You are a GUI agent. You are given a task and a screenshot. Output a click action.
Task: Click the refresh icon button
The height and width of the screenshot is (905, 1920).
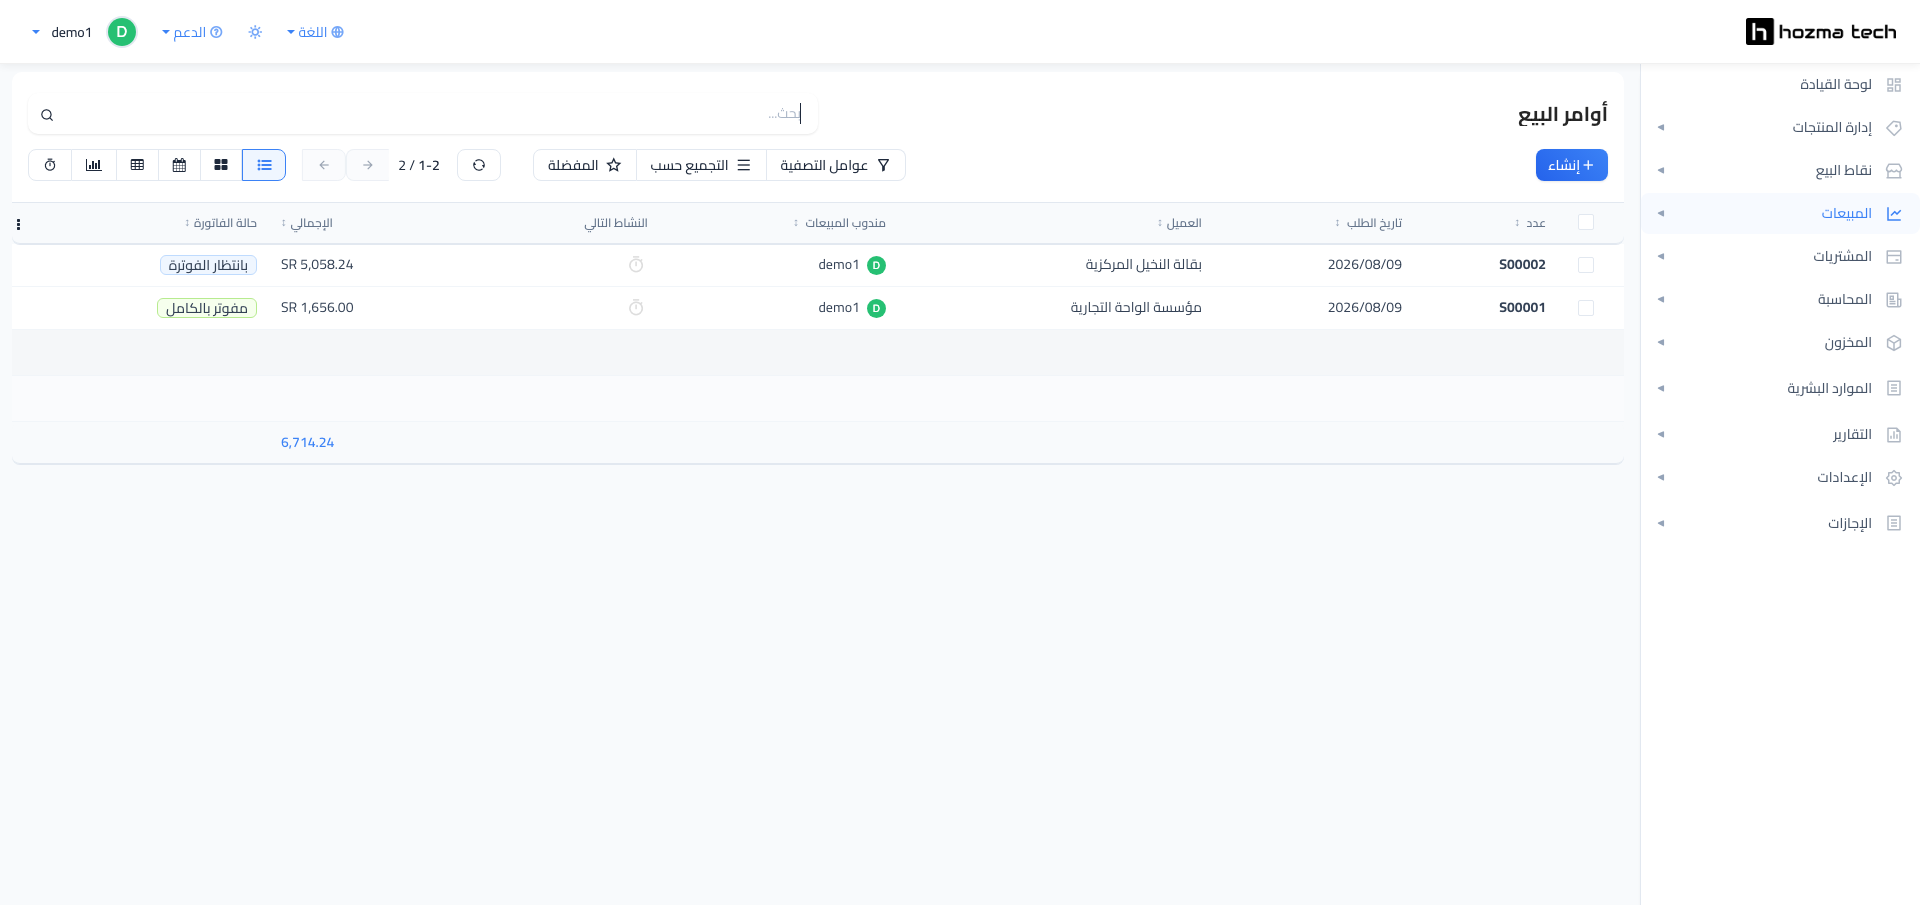click(x=479, y=165)
